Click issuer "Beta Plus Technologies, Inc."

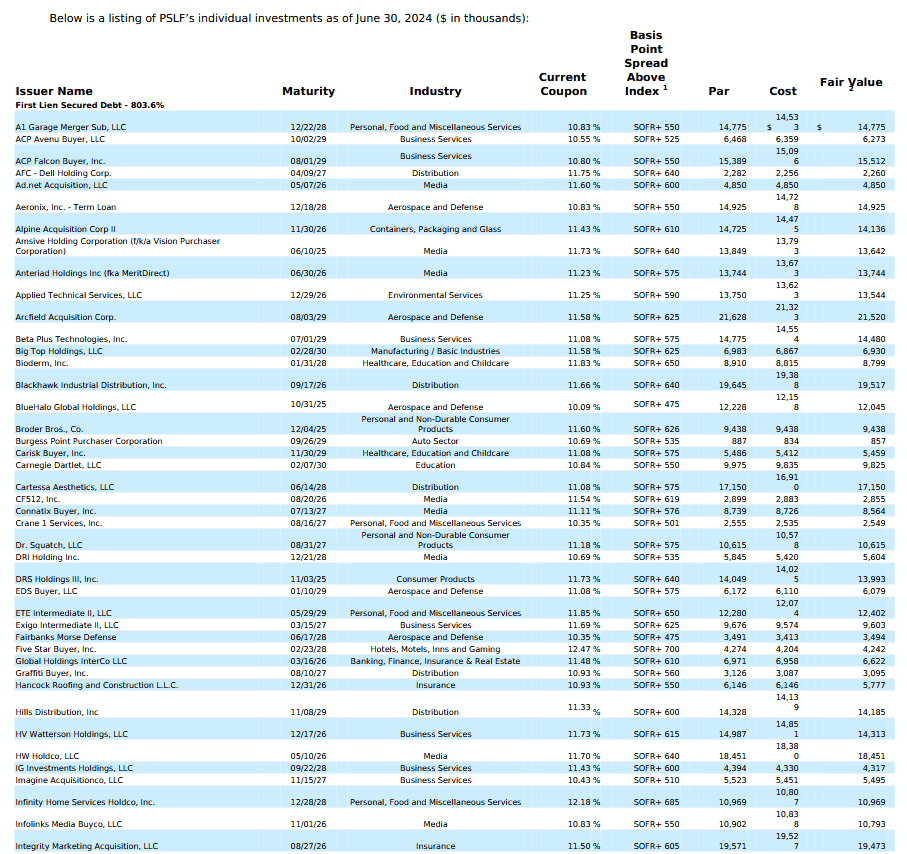(71, 340)
